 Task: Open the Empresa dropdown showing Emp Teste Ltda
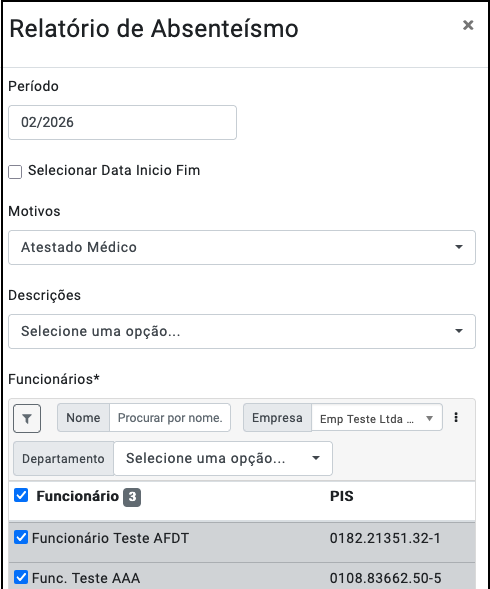377,418
